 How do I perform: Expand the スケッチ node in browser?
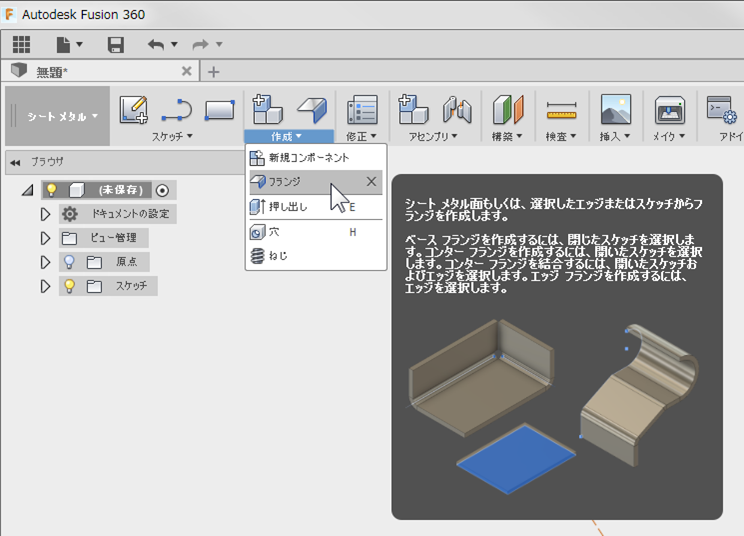(x=45, y=286)
